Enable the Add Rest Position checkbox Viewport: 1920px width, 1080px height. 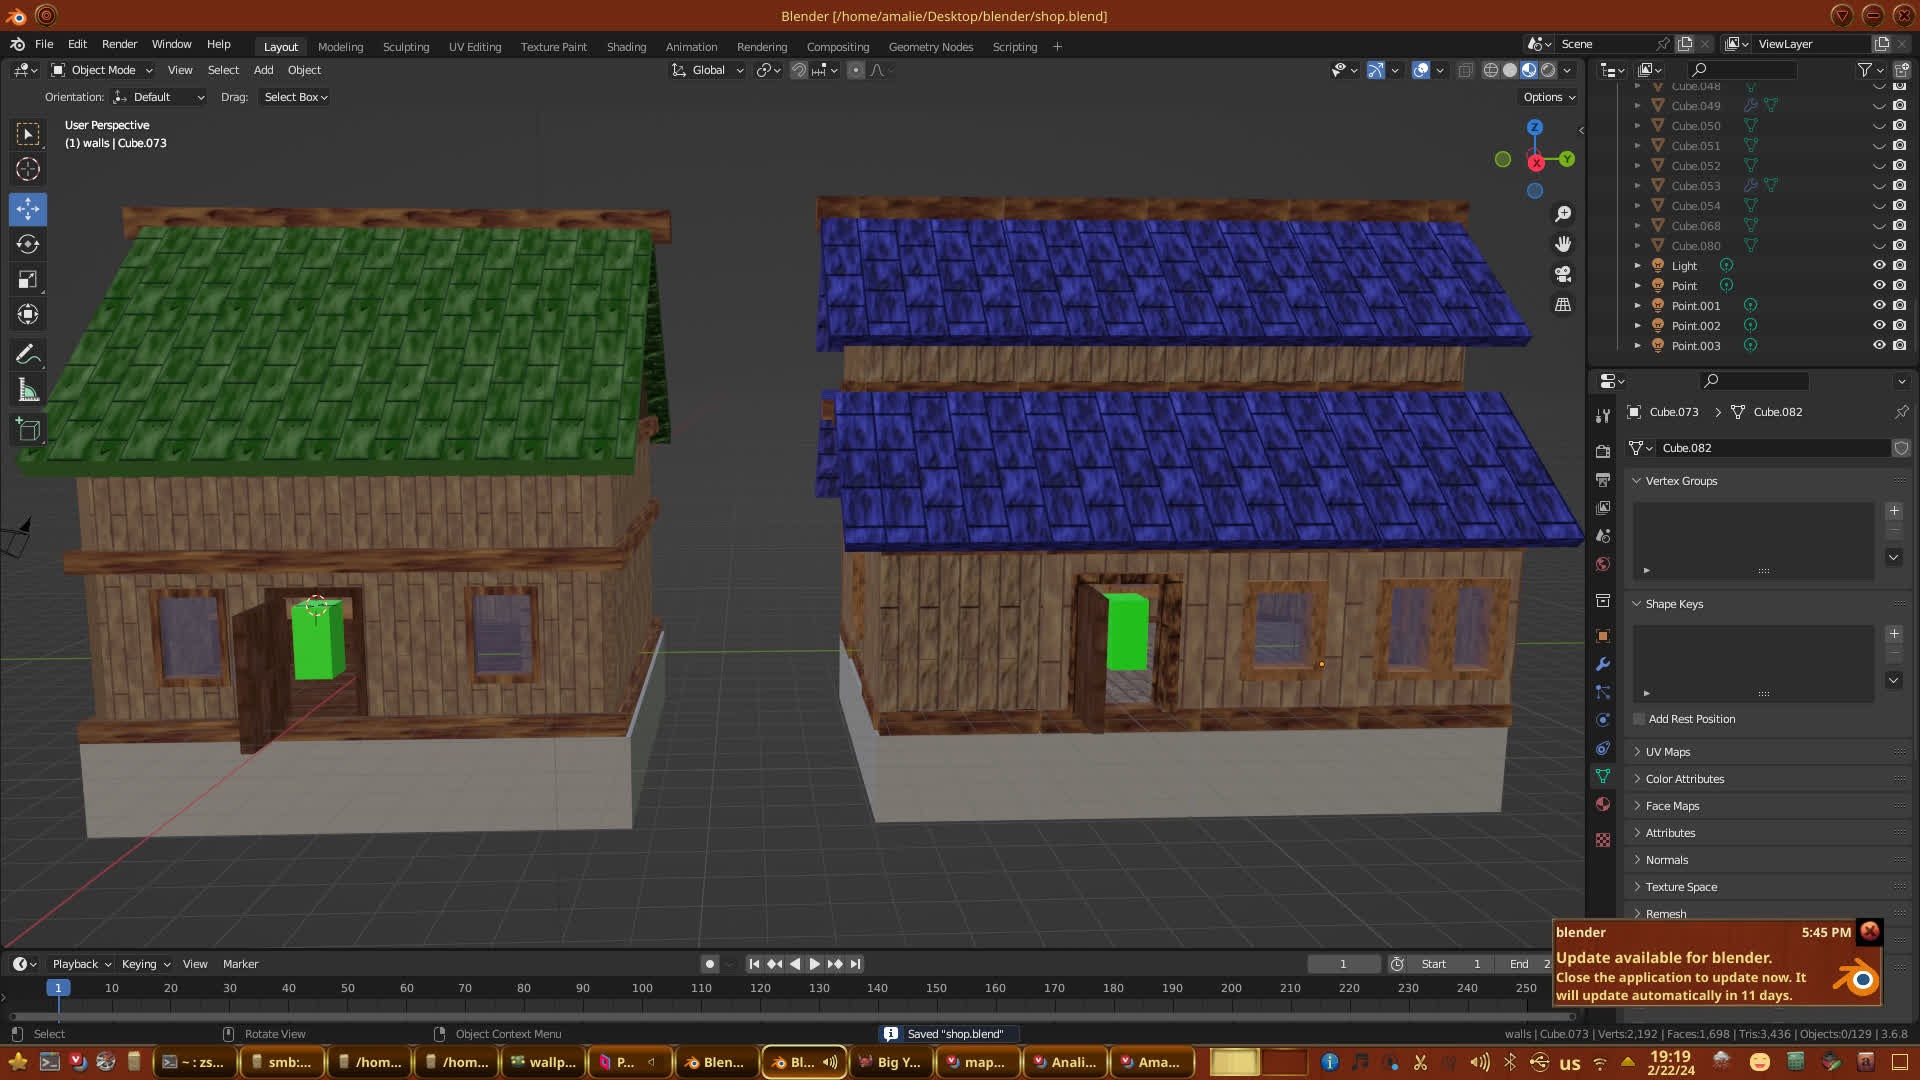[x=1639, y=719]
